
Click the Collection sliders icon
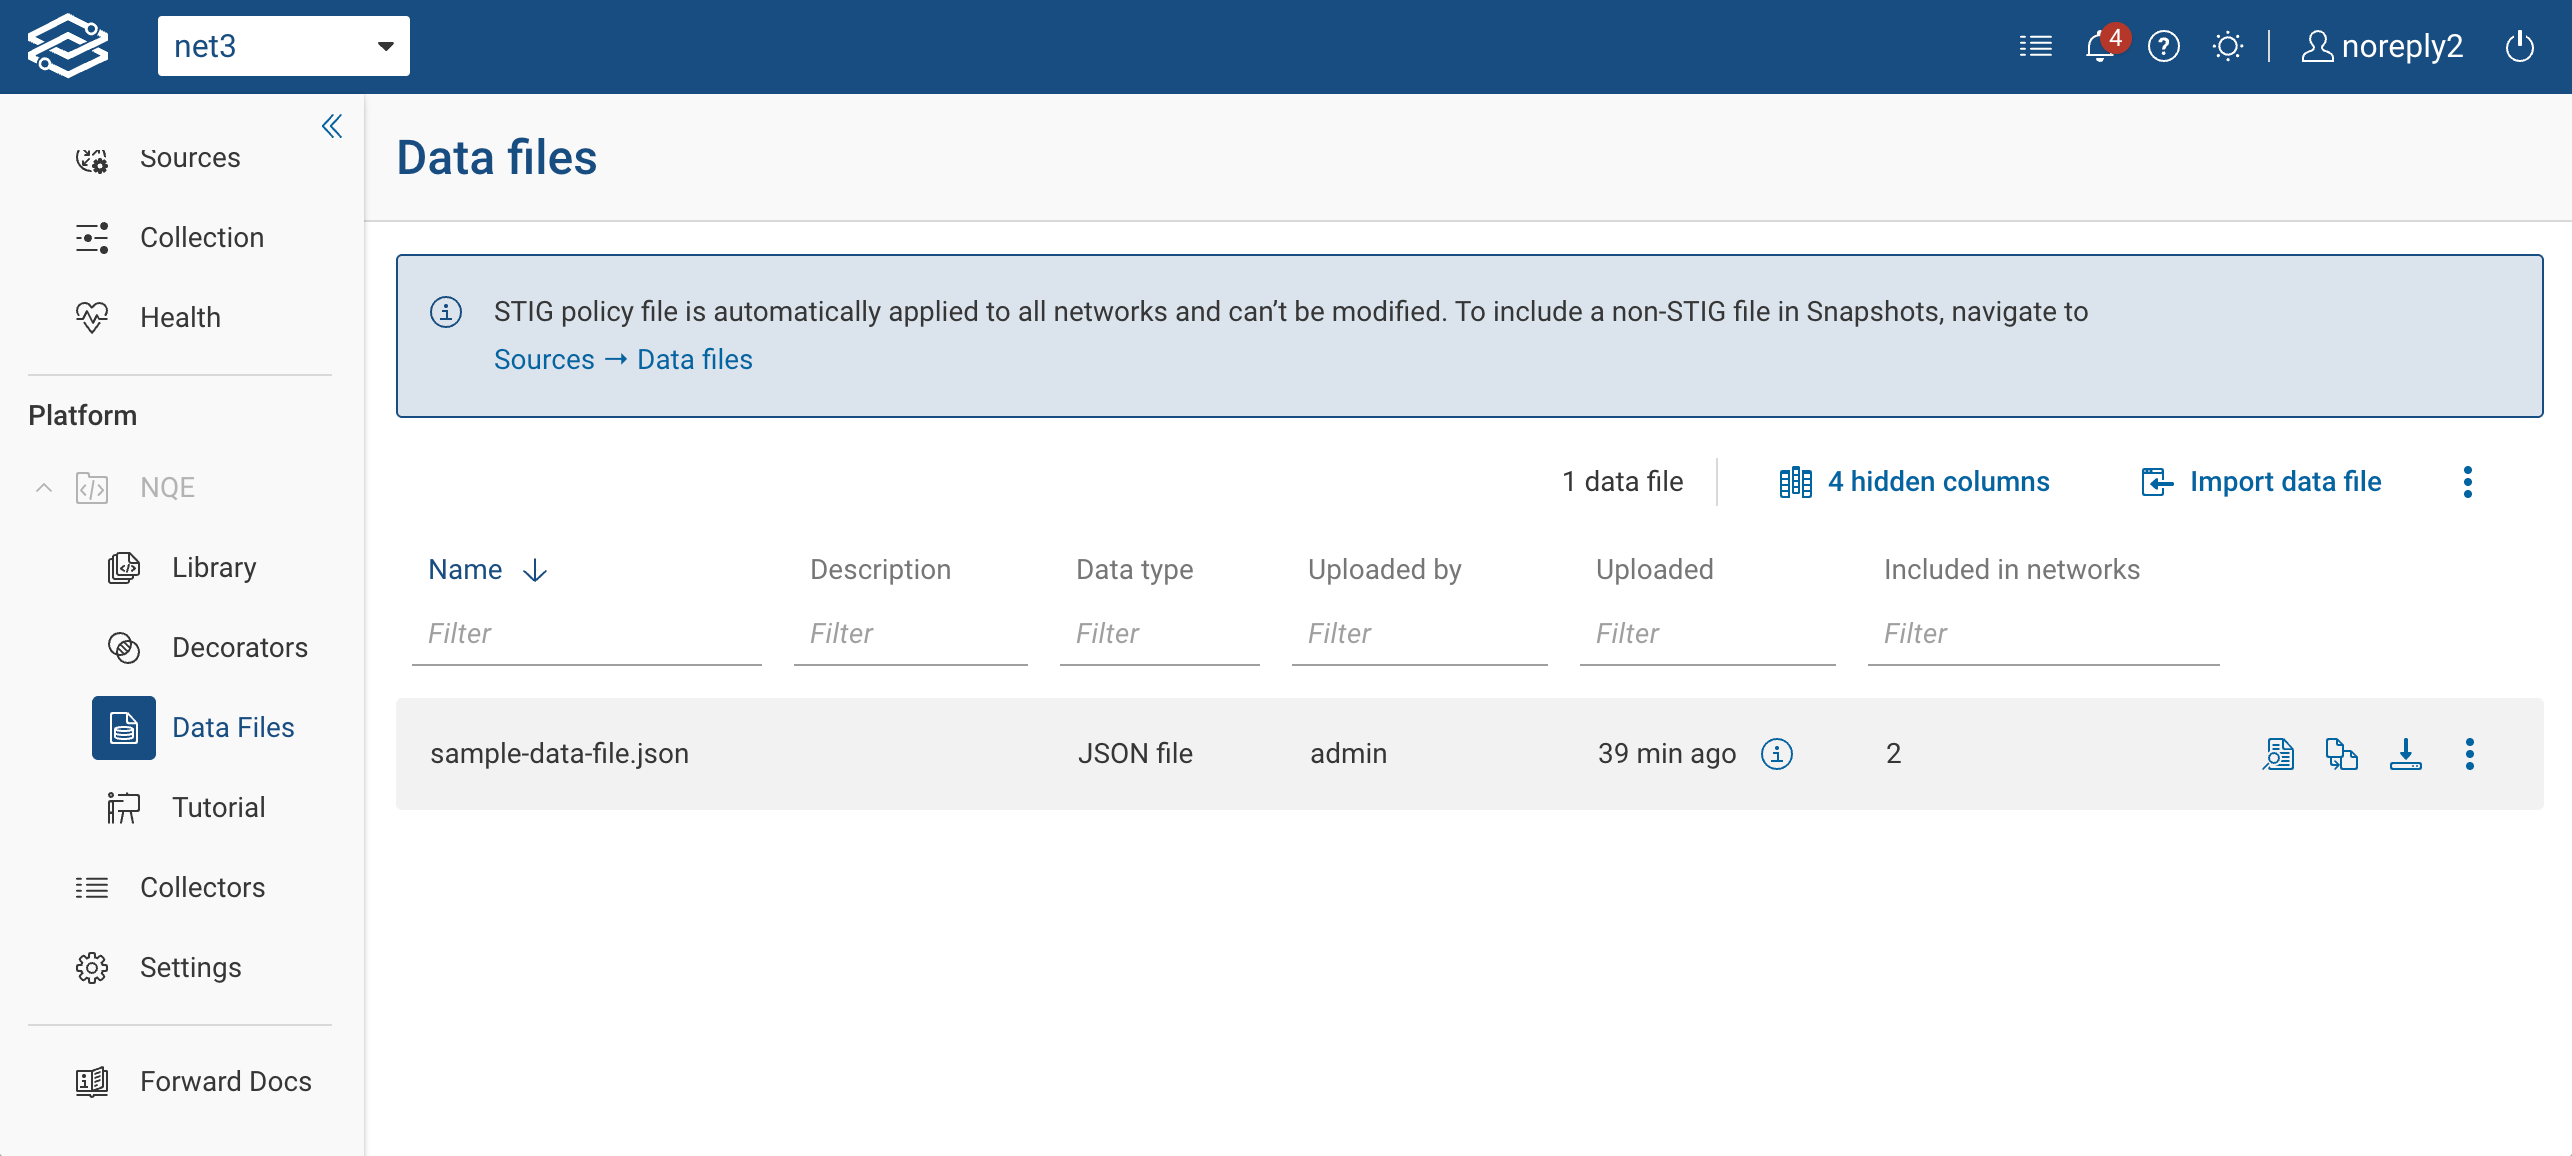[92, 238]
